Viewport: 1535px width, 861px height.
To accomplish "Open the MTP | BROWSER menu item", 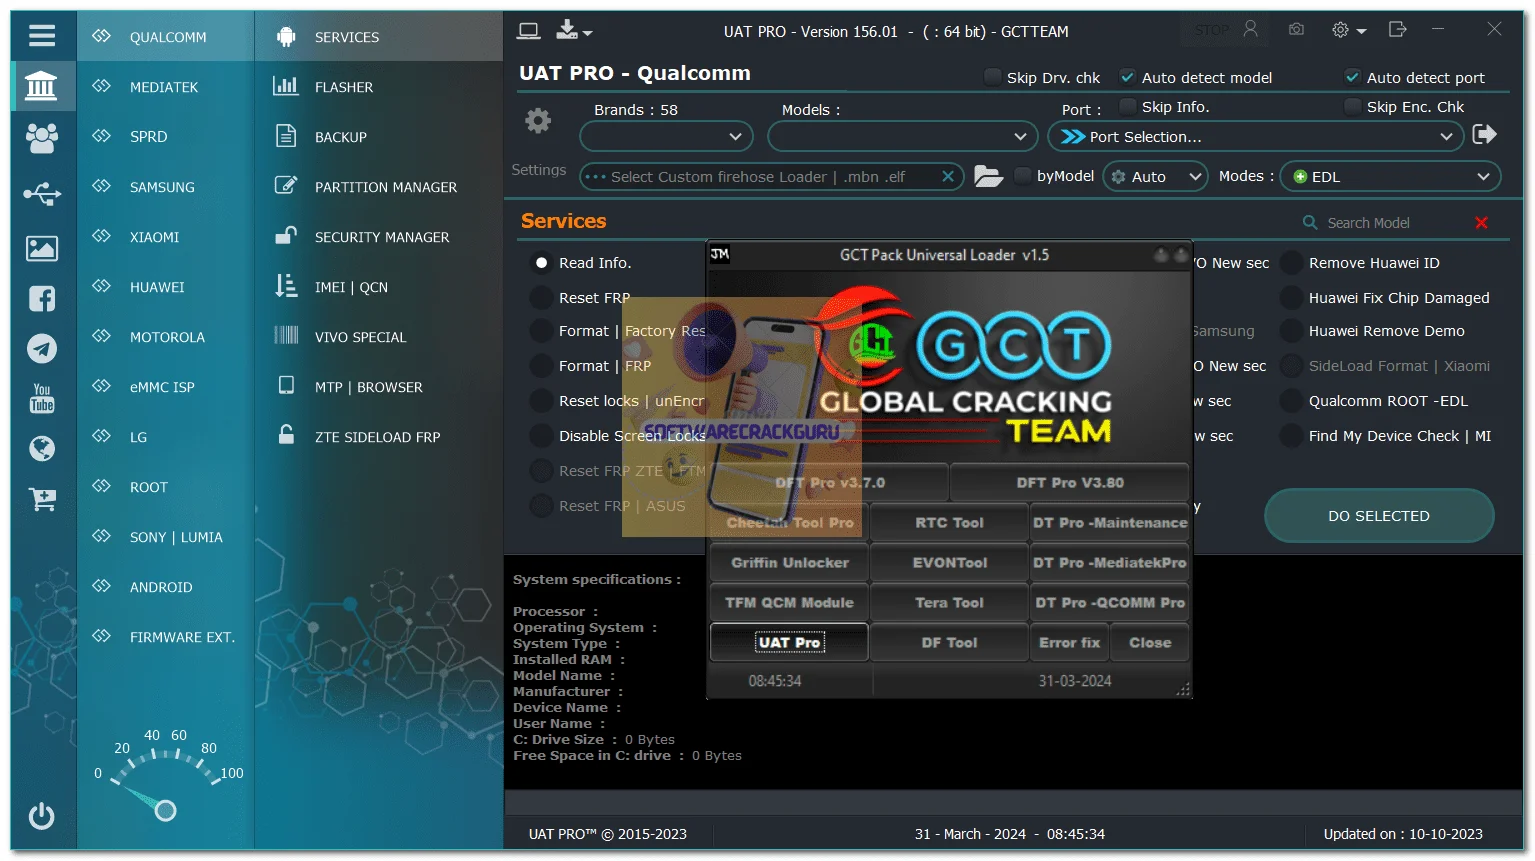I will point(379,387).
